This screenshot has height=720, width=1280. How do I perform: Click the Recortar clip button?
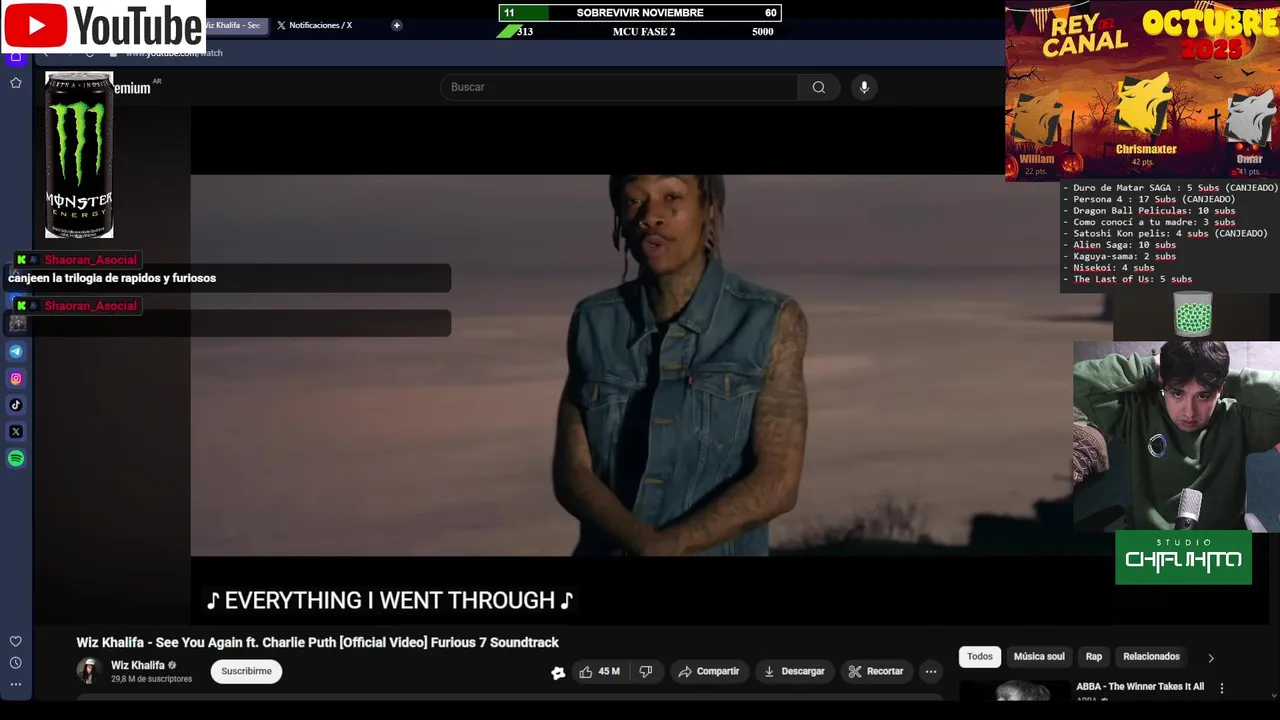click(x=876, y=672)
